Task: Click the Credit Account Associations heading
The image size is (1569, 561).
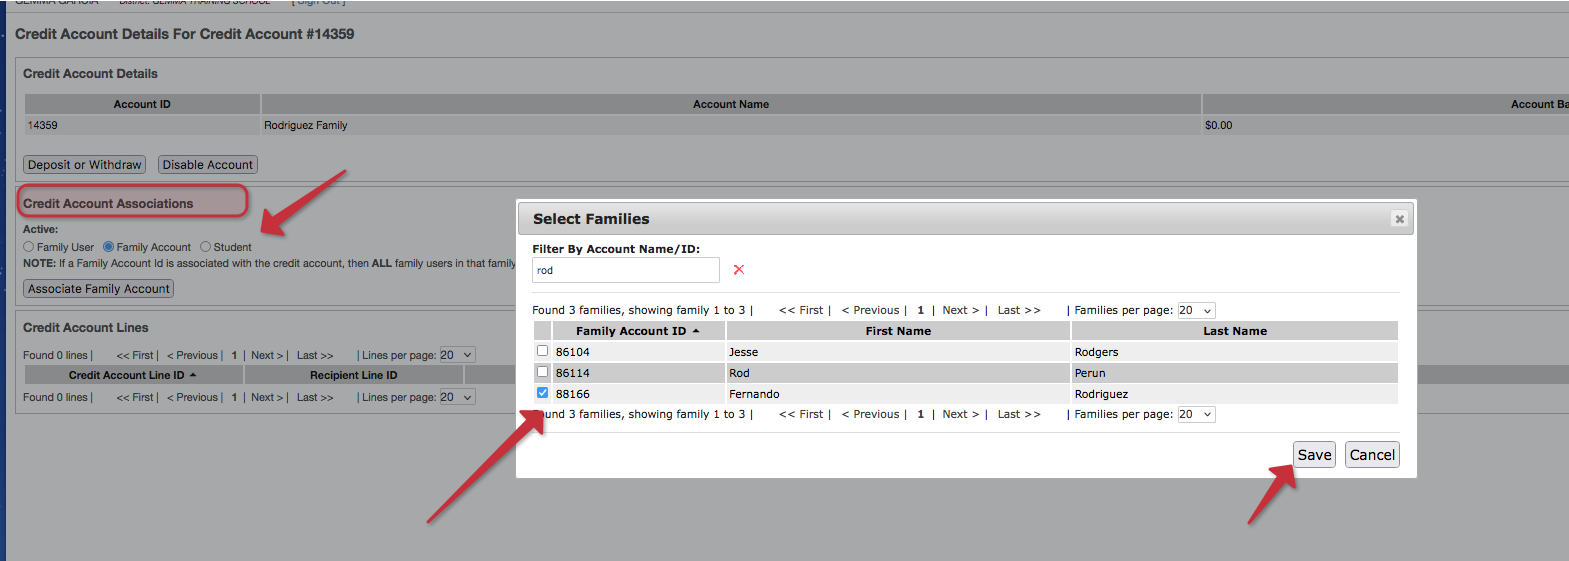Action: pos(108,203)
